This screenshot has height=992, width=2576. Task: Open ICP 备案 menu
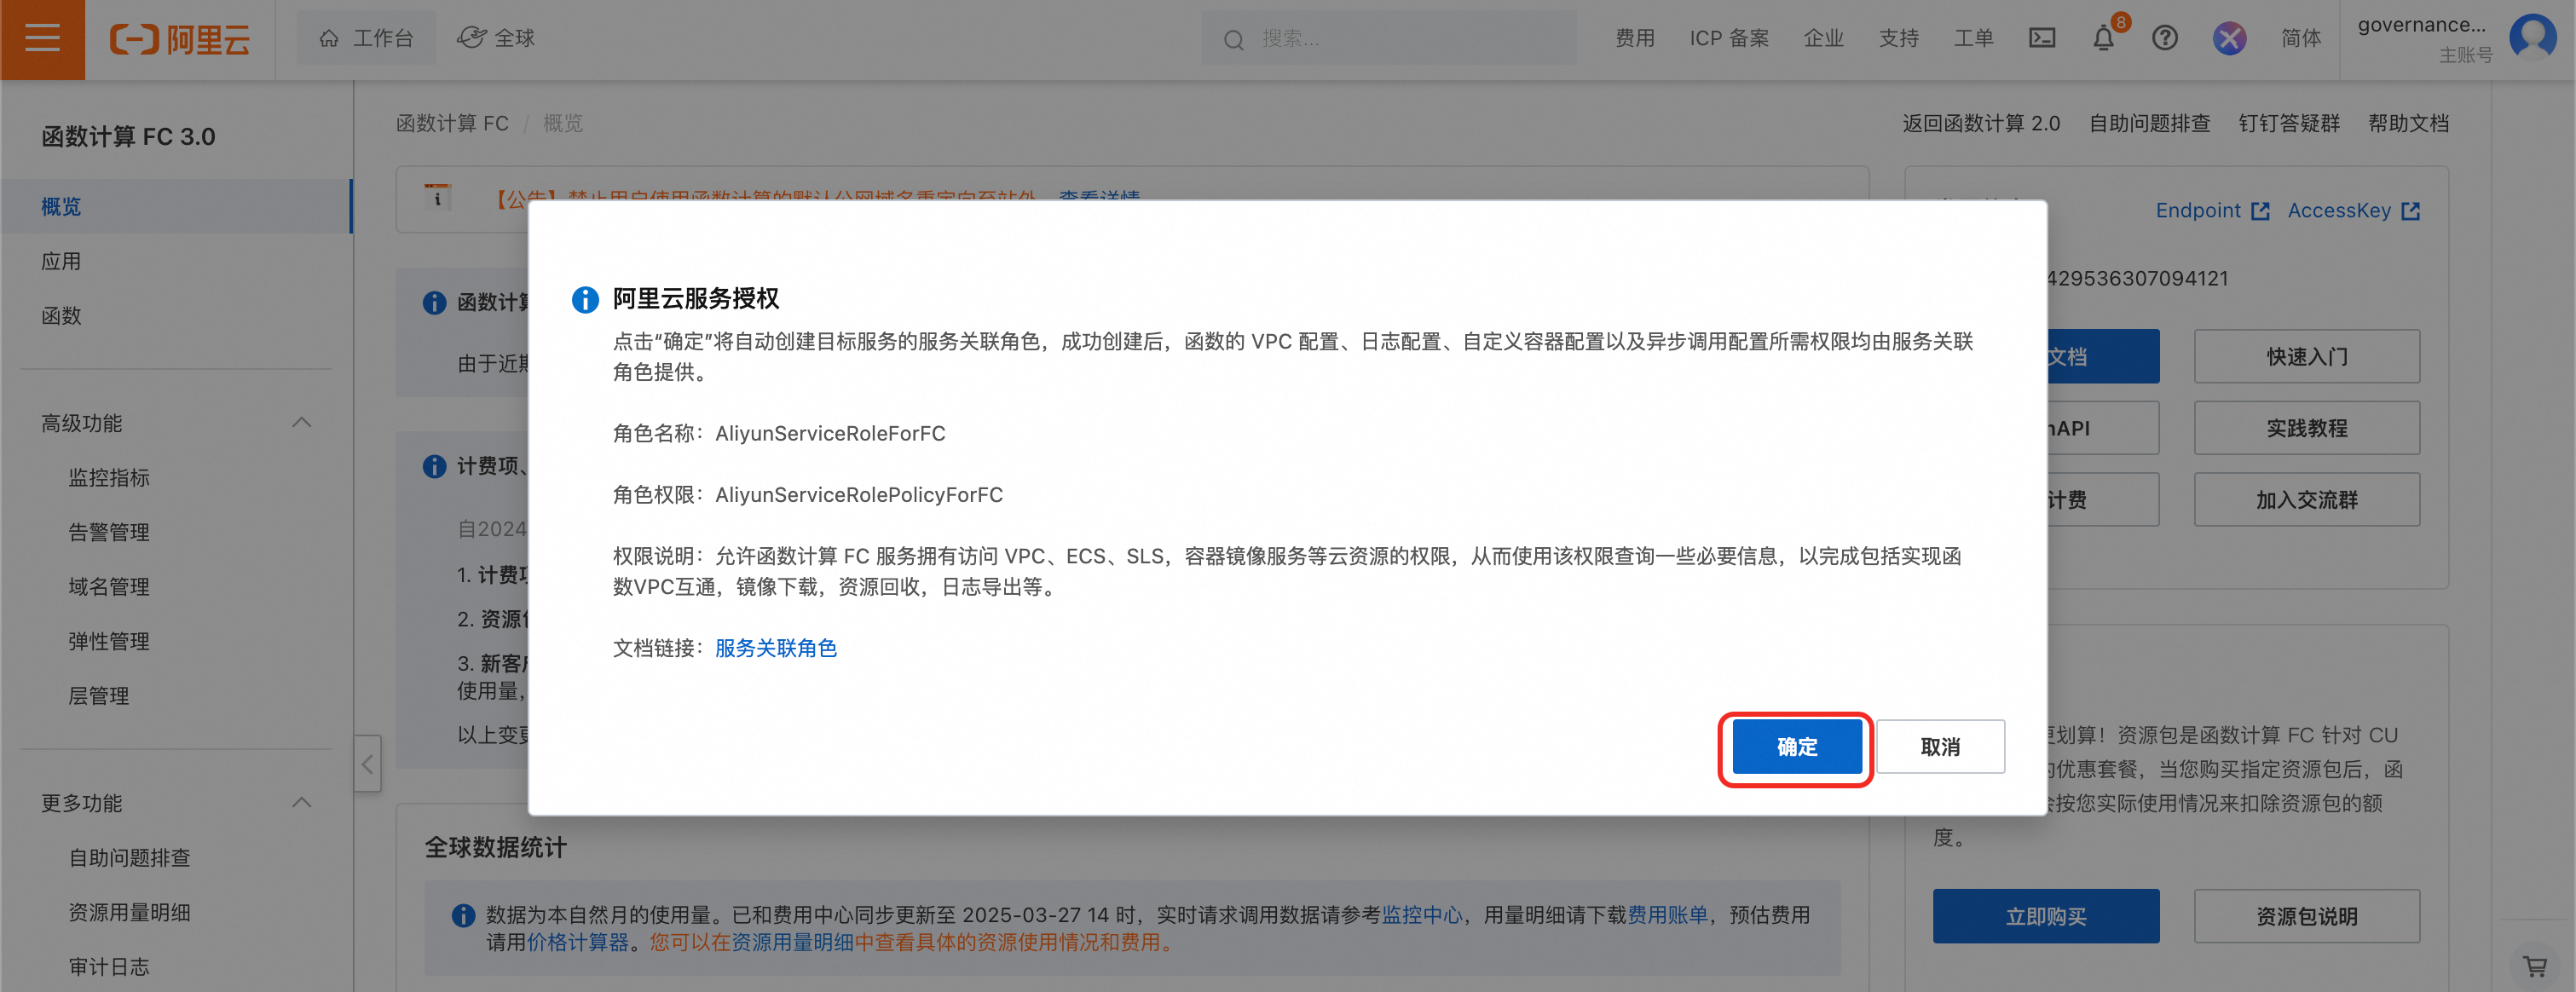click(1729, 38)
